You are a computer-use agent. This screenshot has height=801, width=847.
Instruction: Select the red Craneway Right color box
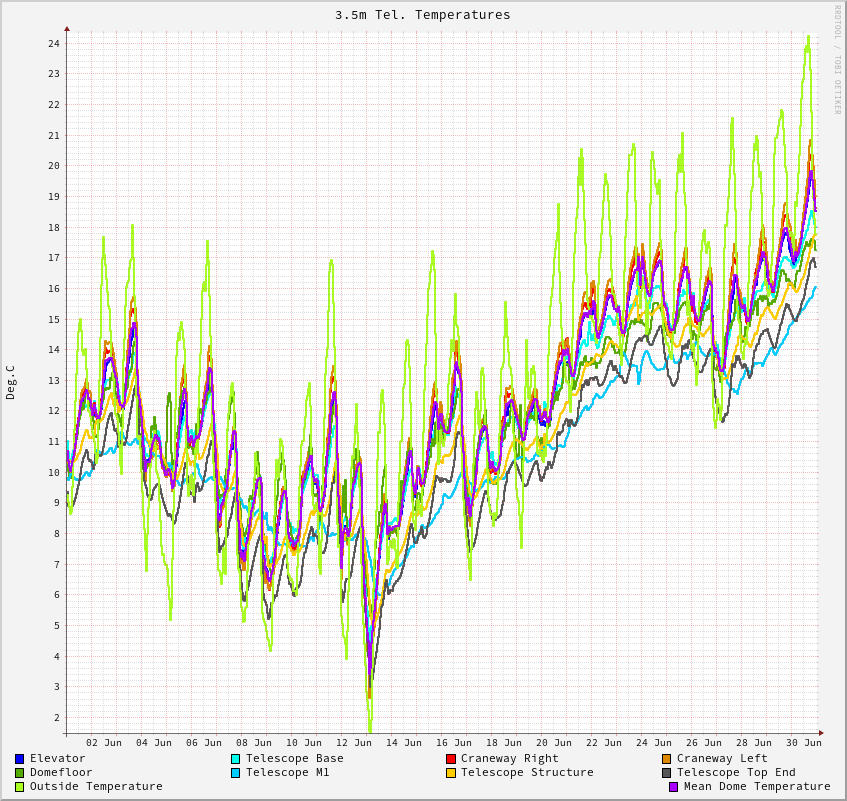click(x=451, y=759)
